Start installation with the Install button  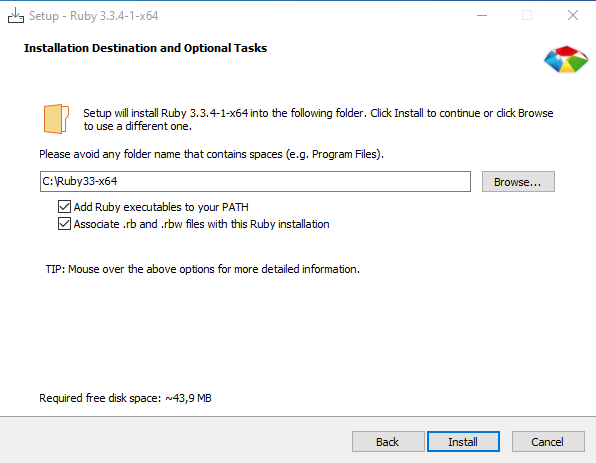click(463, 442)
